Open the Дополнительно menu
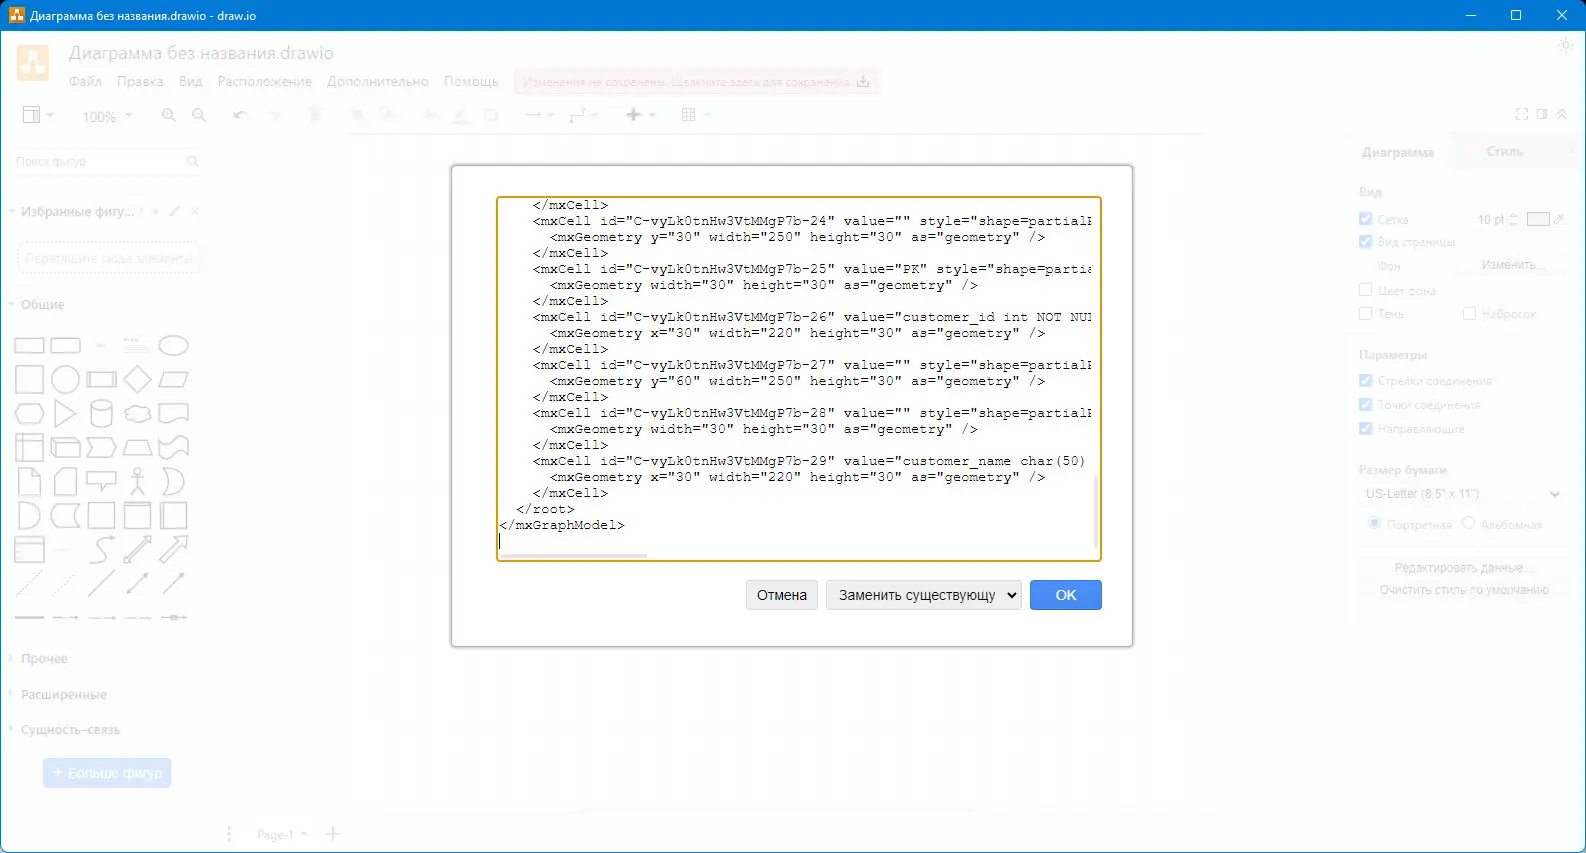This screenshot has height=853, width=1586. point(378,82)
